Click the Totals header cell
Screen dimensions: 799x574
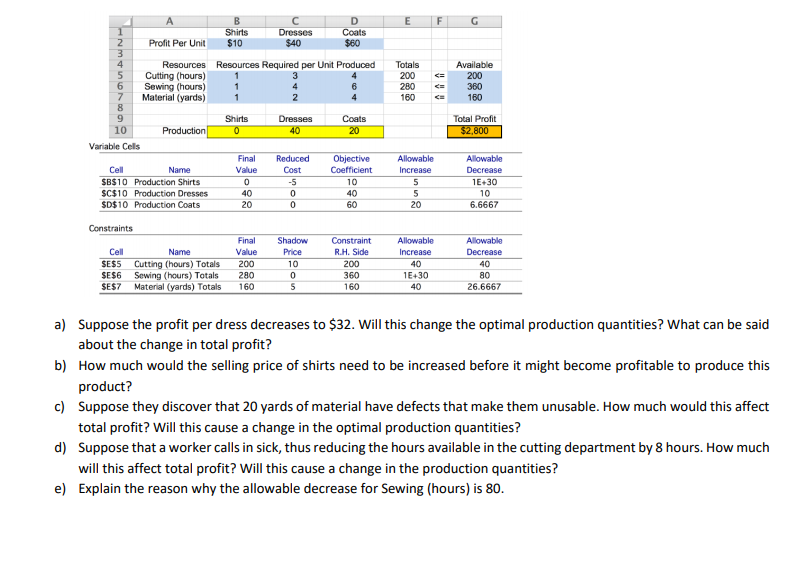407,65
